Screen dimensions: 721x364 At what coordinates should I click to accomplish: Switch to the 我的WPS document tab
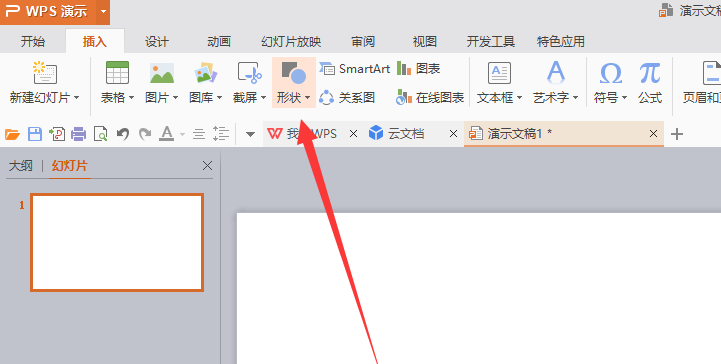(302, 134)
